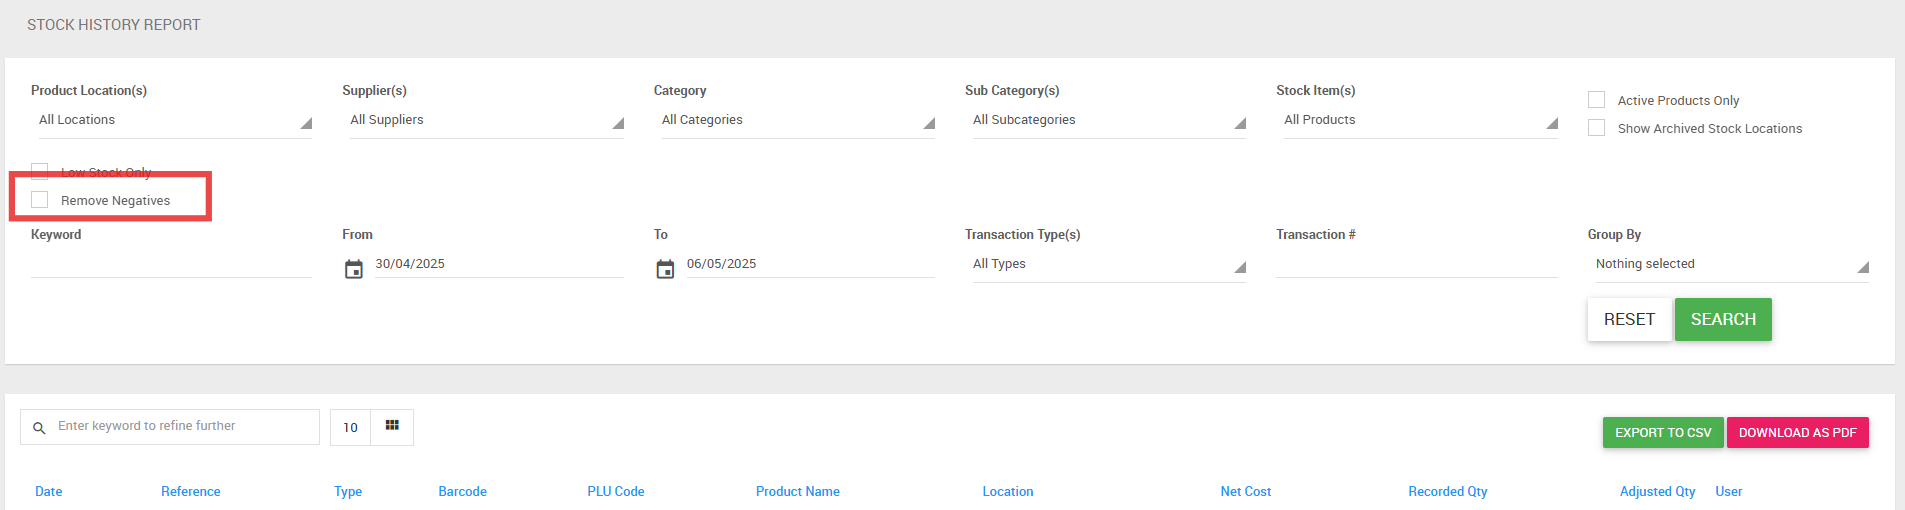Viewport: 1905px width, 510px height.
Task: Open the Supplier(s) dropdown
Action: click(x=483, y=120)
